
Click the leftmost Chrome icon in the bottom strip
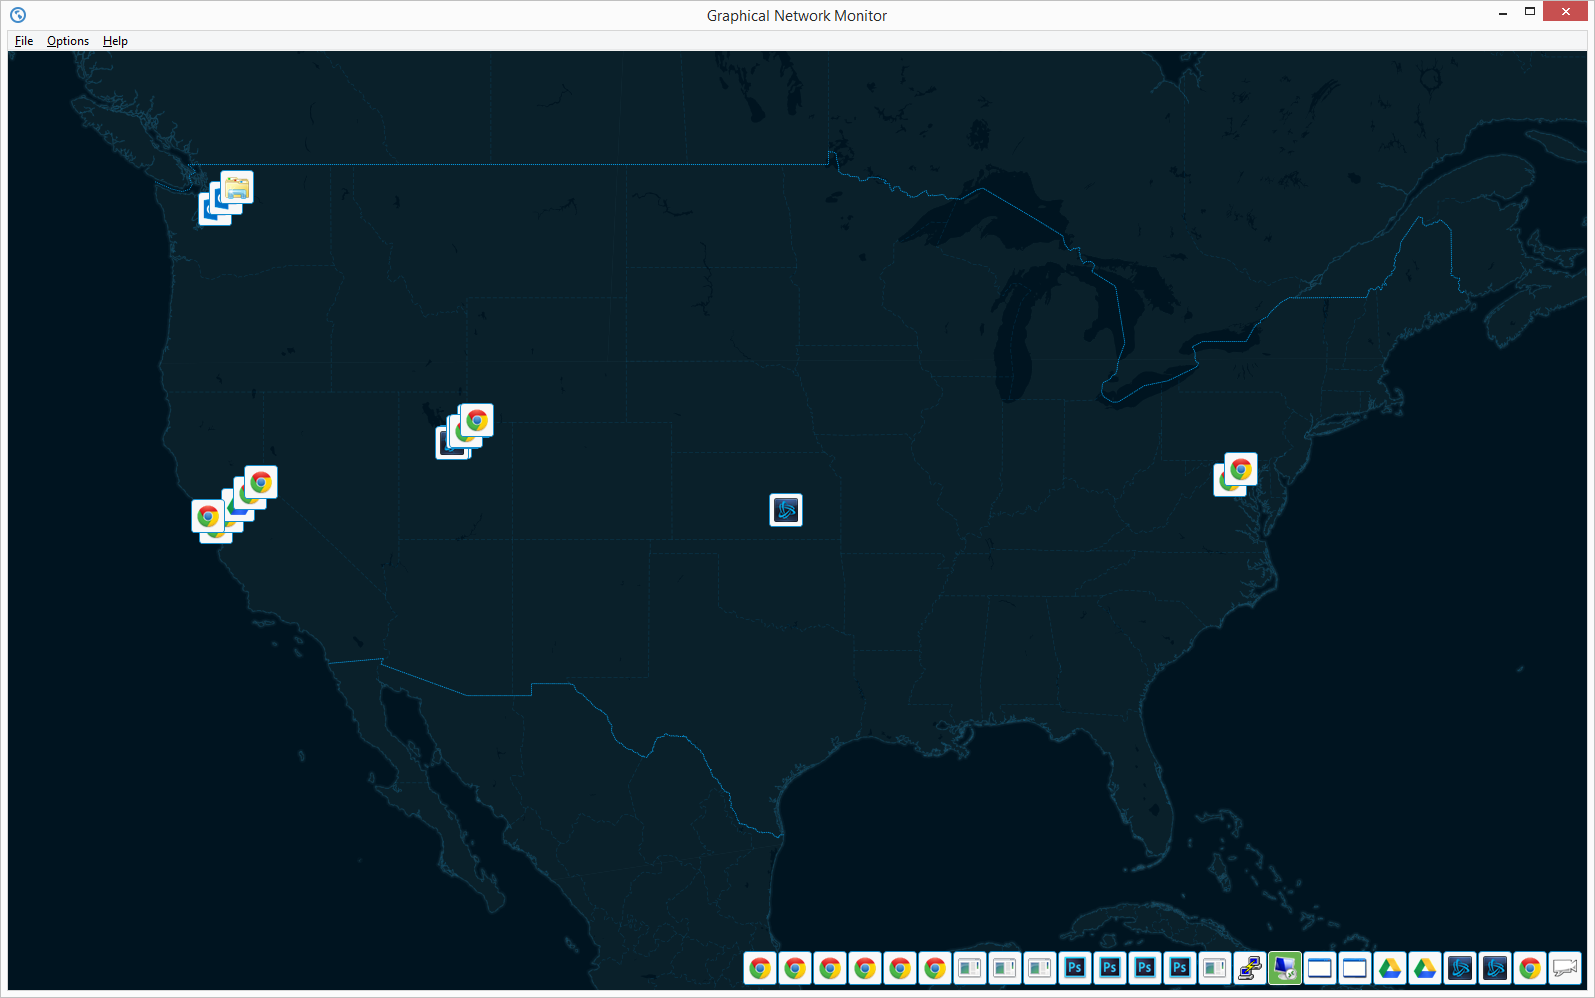tap(760, 968)
